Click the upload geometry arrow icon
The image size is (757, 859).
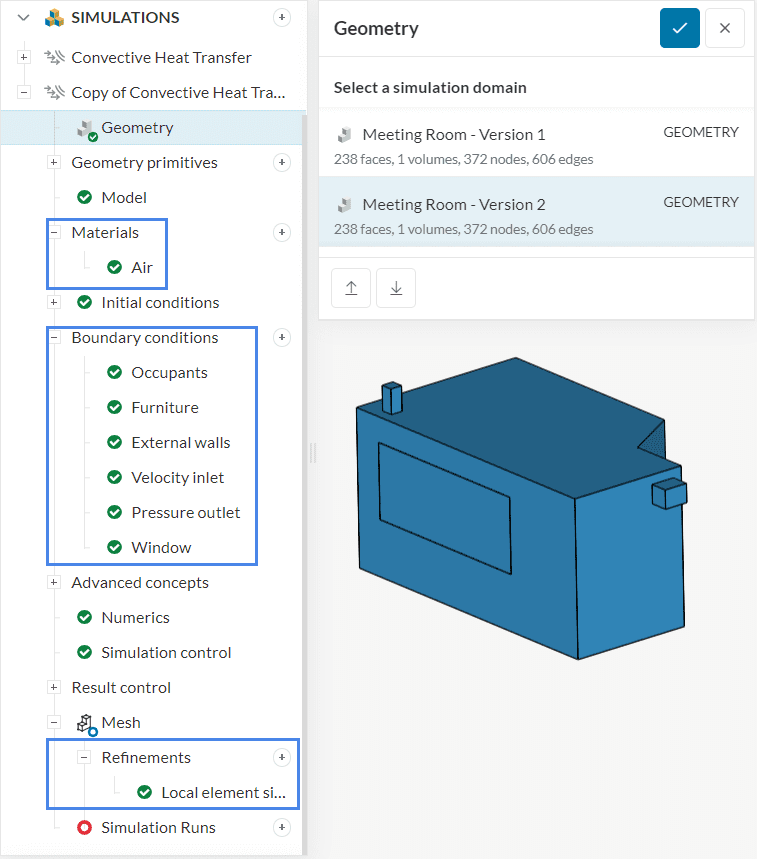351,287
